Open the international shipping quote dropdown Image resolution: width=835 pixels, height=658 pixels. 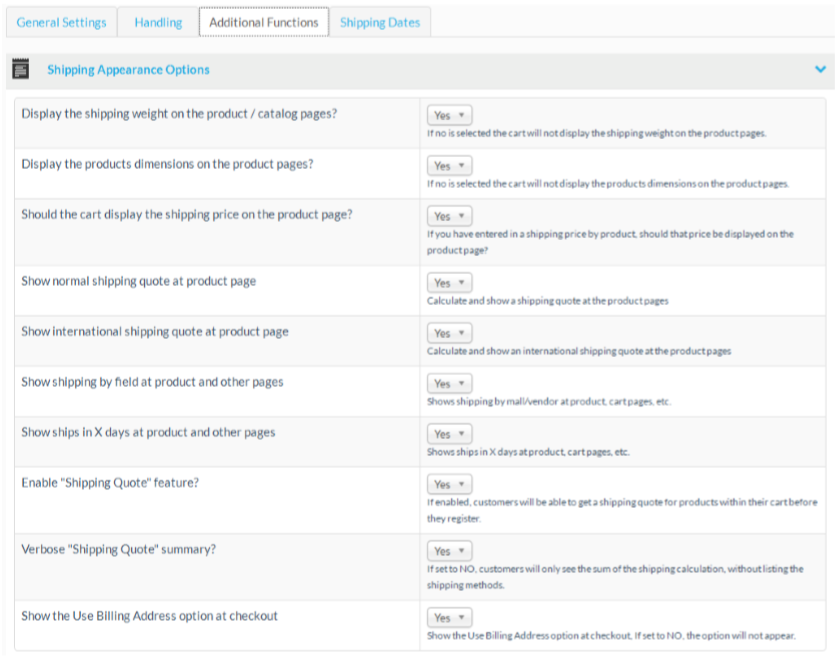point(449,333)
